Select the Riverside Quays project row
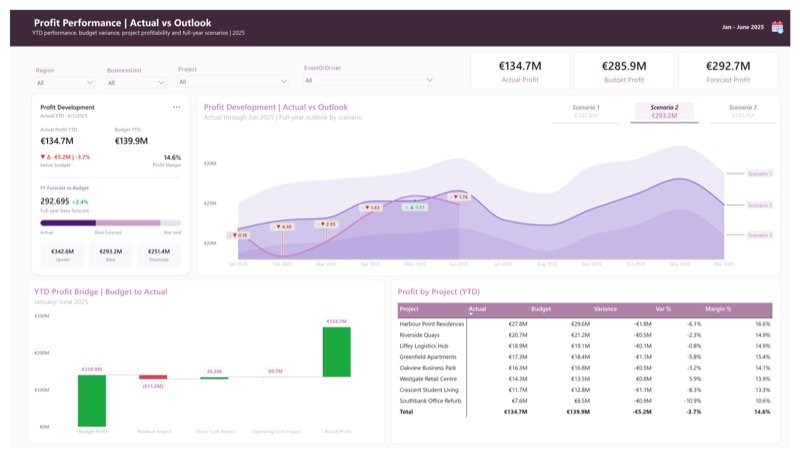800x458 pixels. [585, 335]
